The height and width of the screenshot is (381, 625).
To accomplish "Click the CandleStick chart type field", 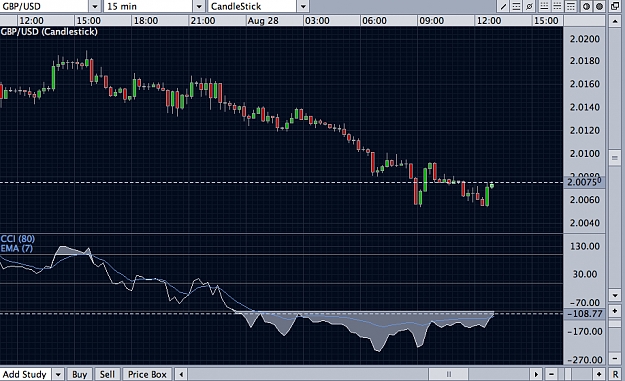I will point(253,6).
